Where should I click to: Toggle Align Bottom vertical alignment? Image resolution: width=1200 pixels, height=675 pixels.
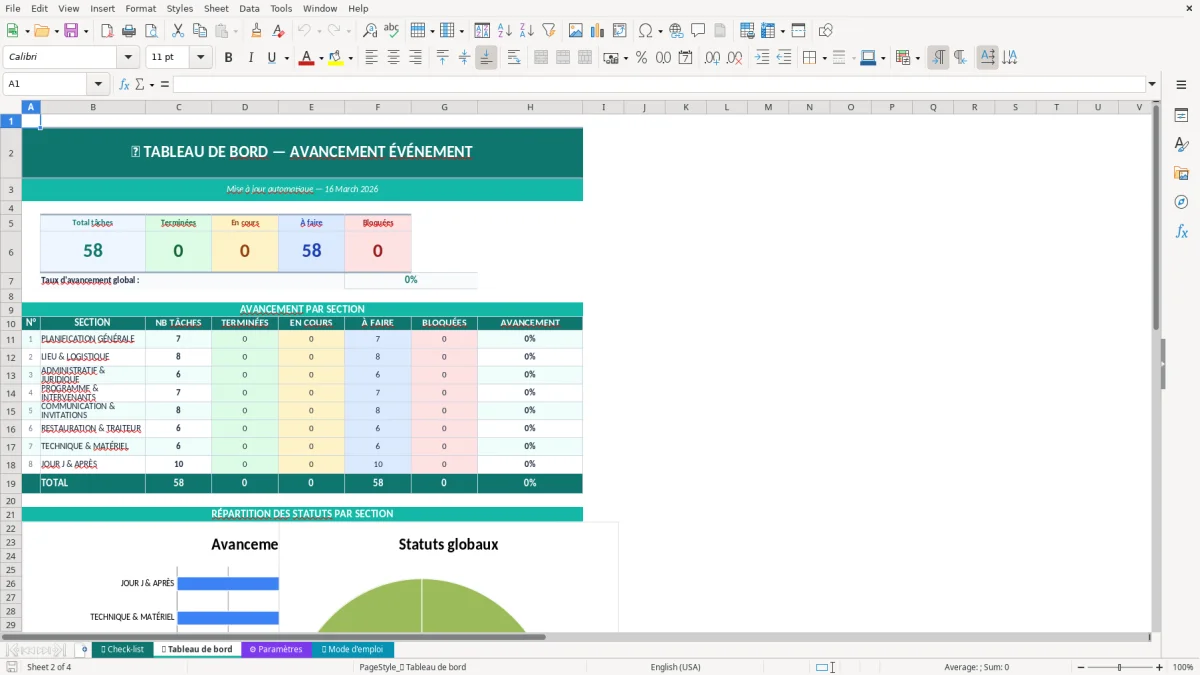pyautogui.click(x=486, y=58)
